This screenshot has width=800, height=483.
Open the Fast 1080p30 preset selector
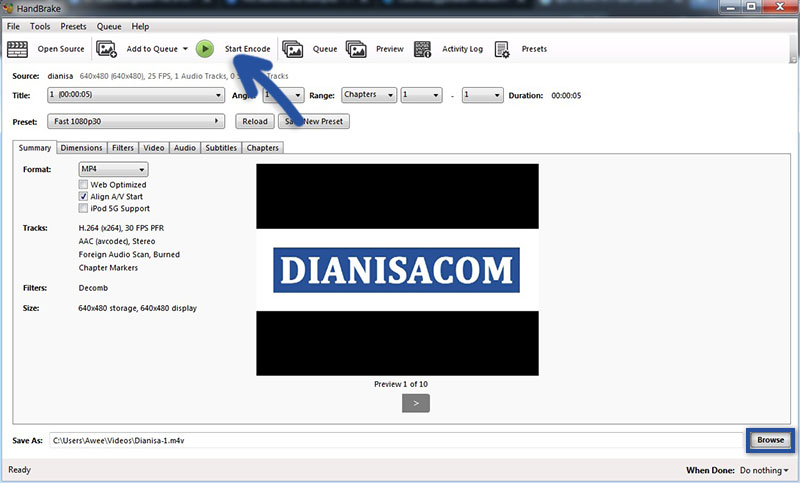(136, 121)
